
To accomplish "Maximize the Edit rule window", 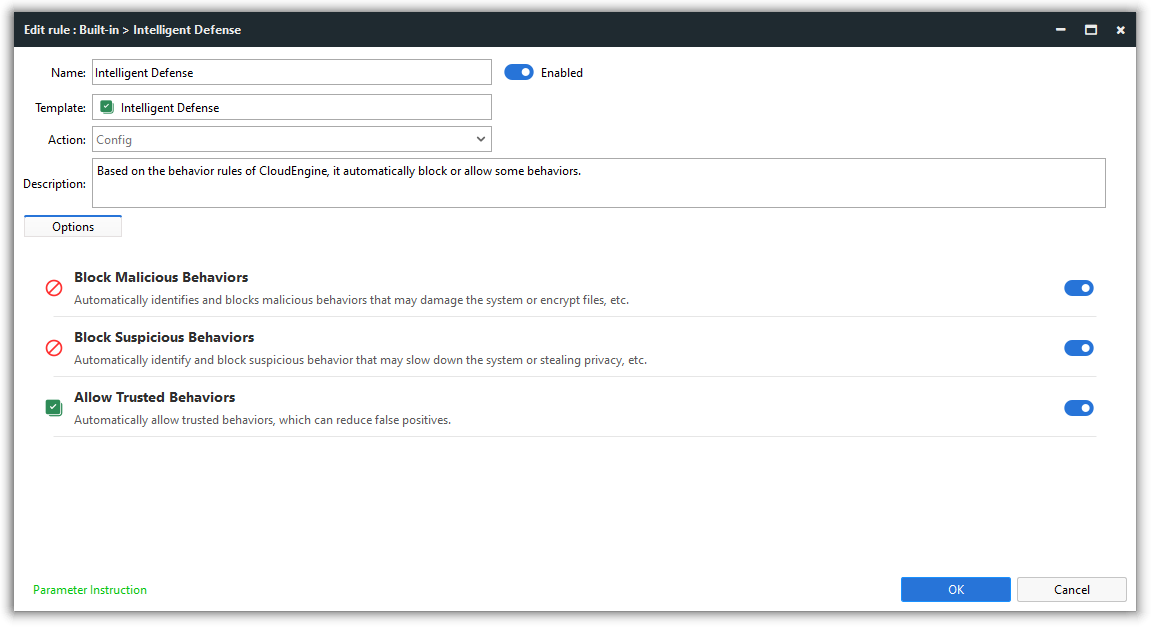I will pyautogui.click(x=1091, y=29).
